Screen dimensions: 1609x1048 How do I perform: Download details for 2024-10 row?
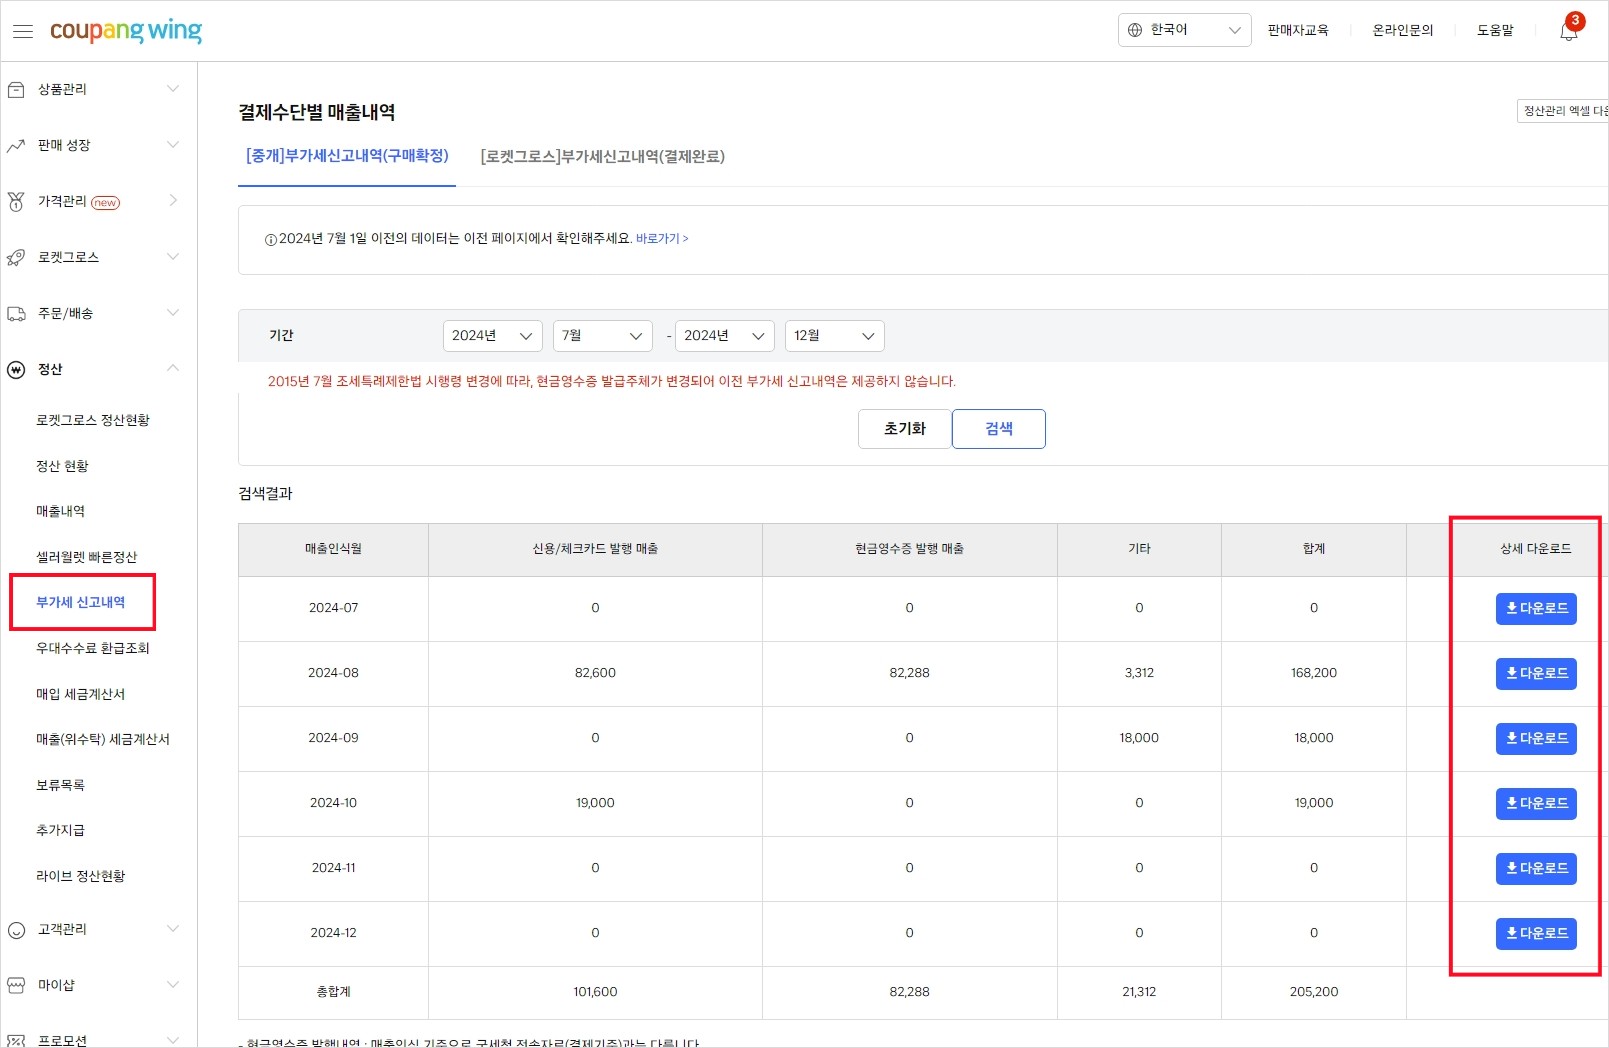click(1536, 804)
